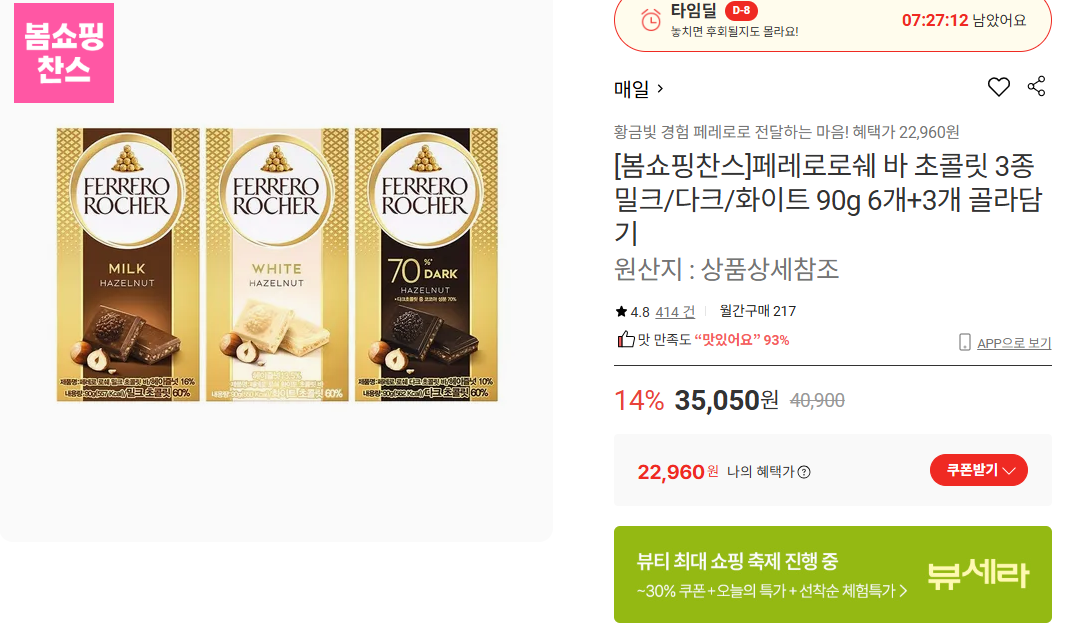1085x633 pixels.
Task: Open the 나의 혜택가 question mark help icon
Action: 804,473
